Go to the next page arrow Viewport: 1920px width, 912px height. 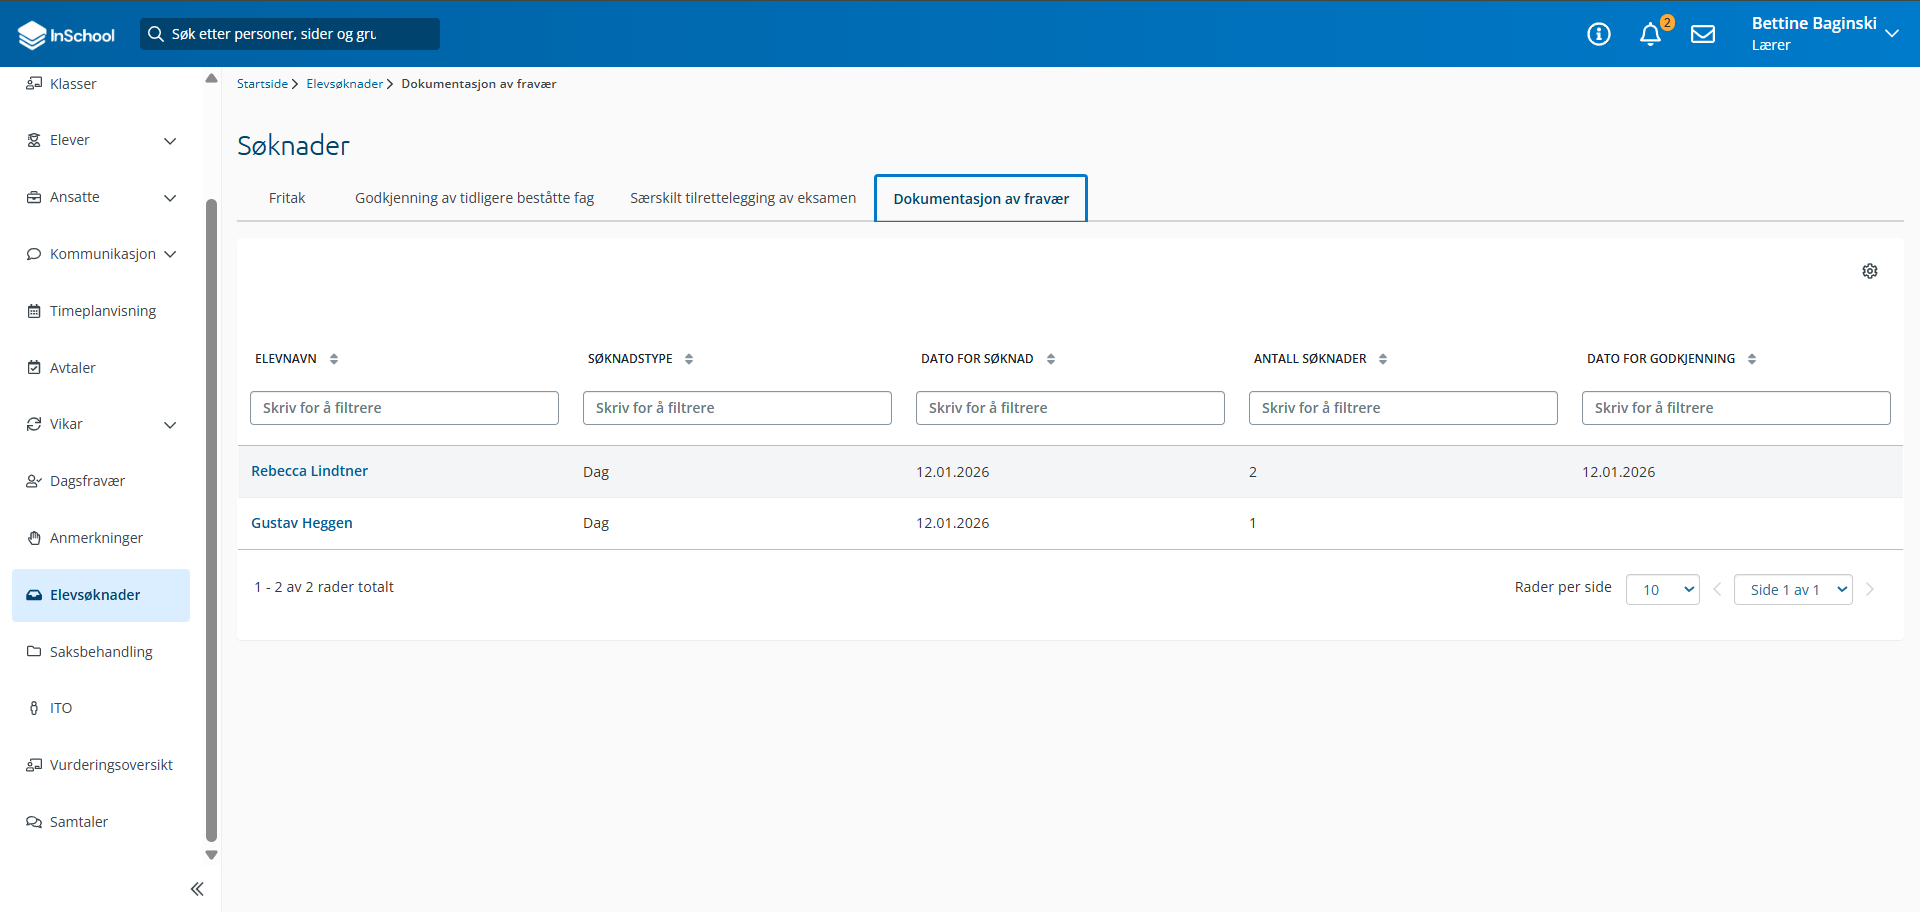tap(1870, 589)
